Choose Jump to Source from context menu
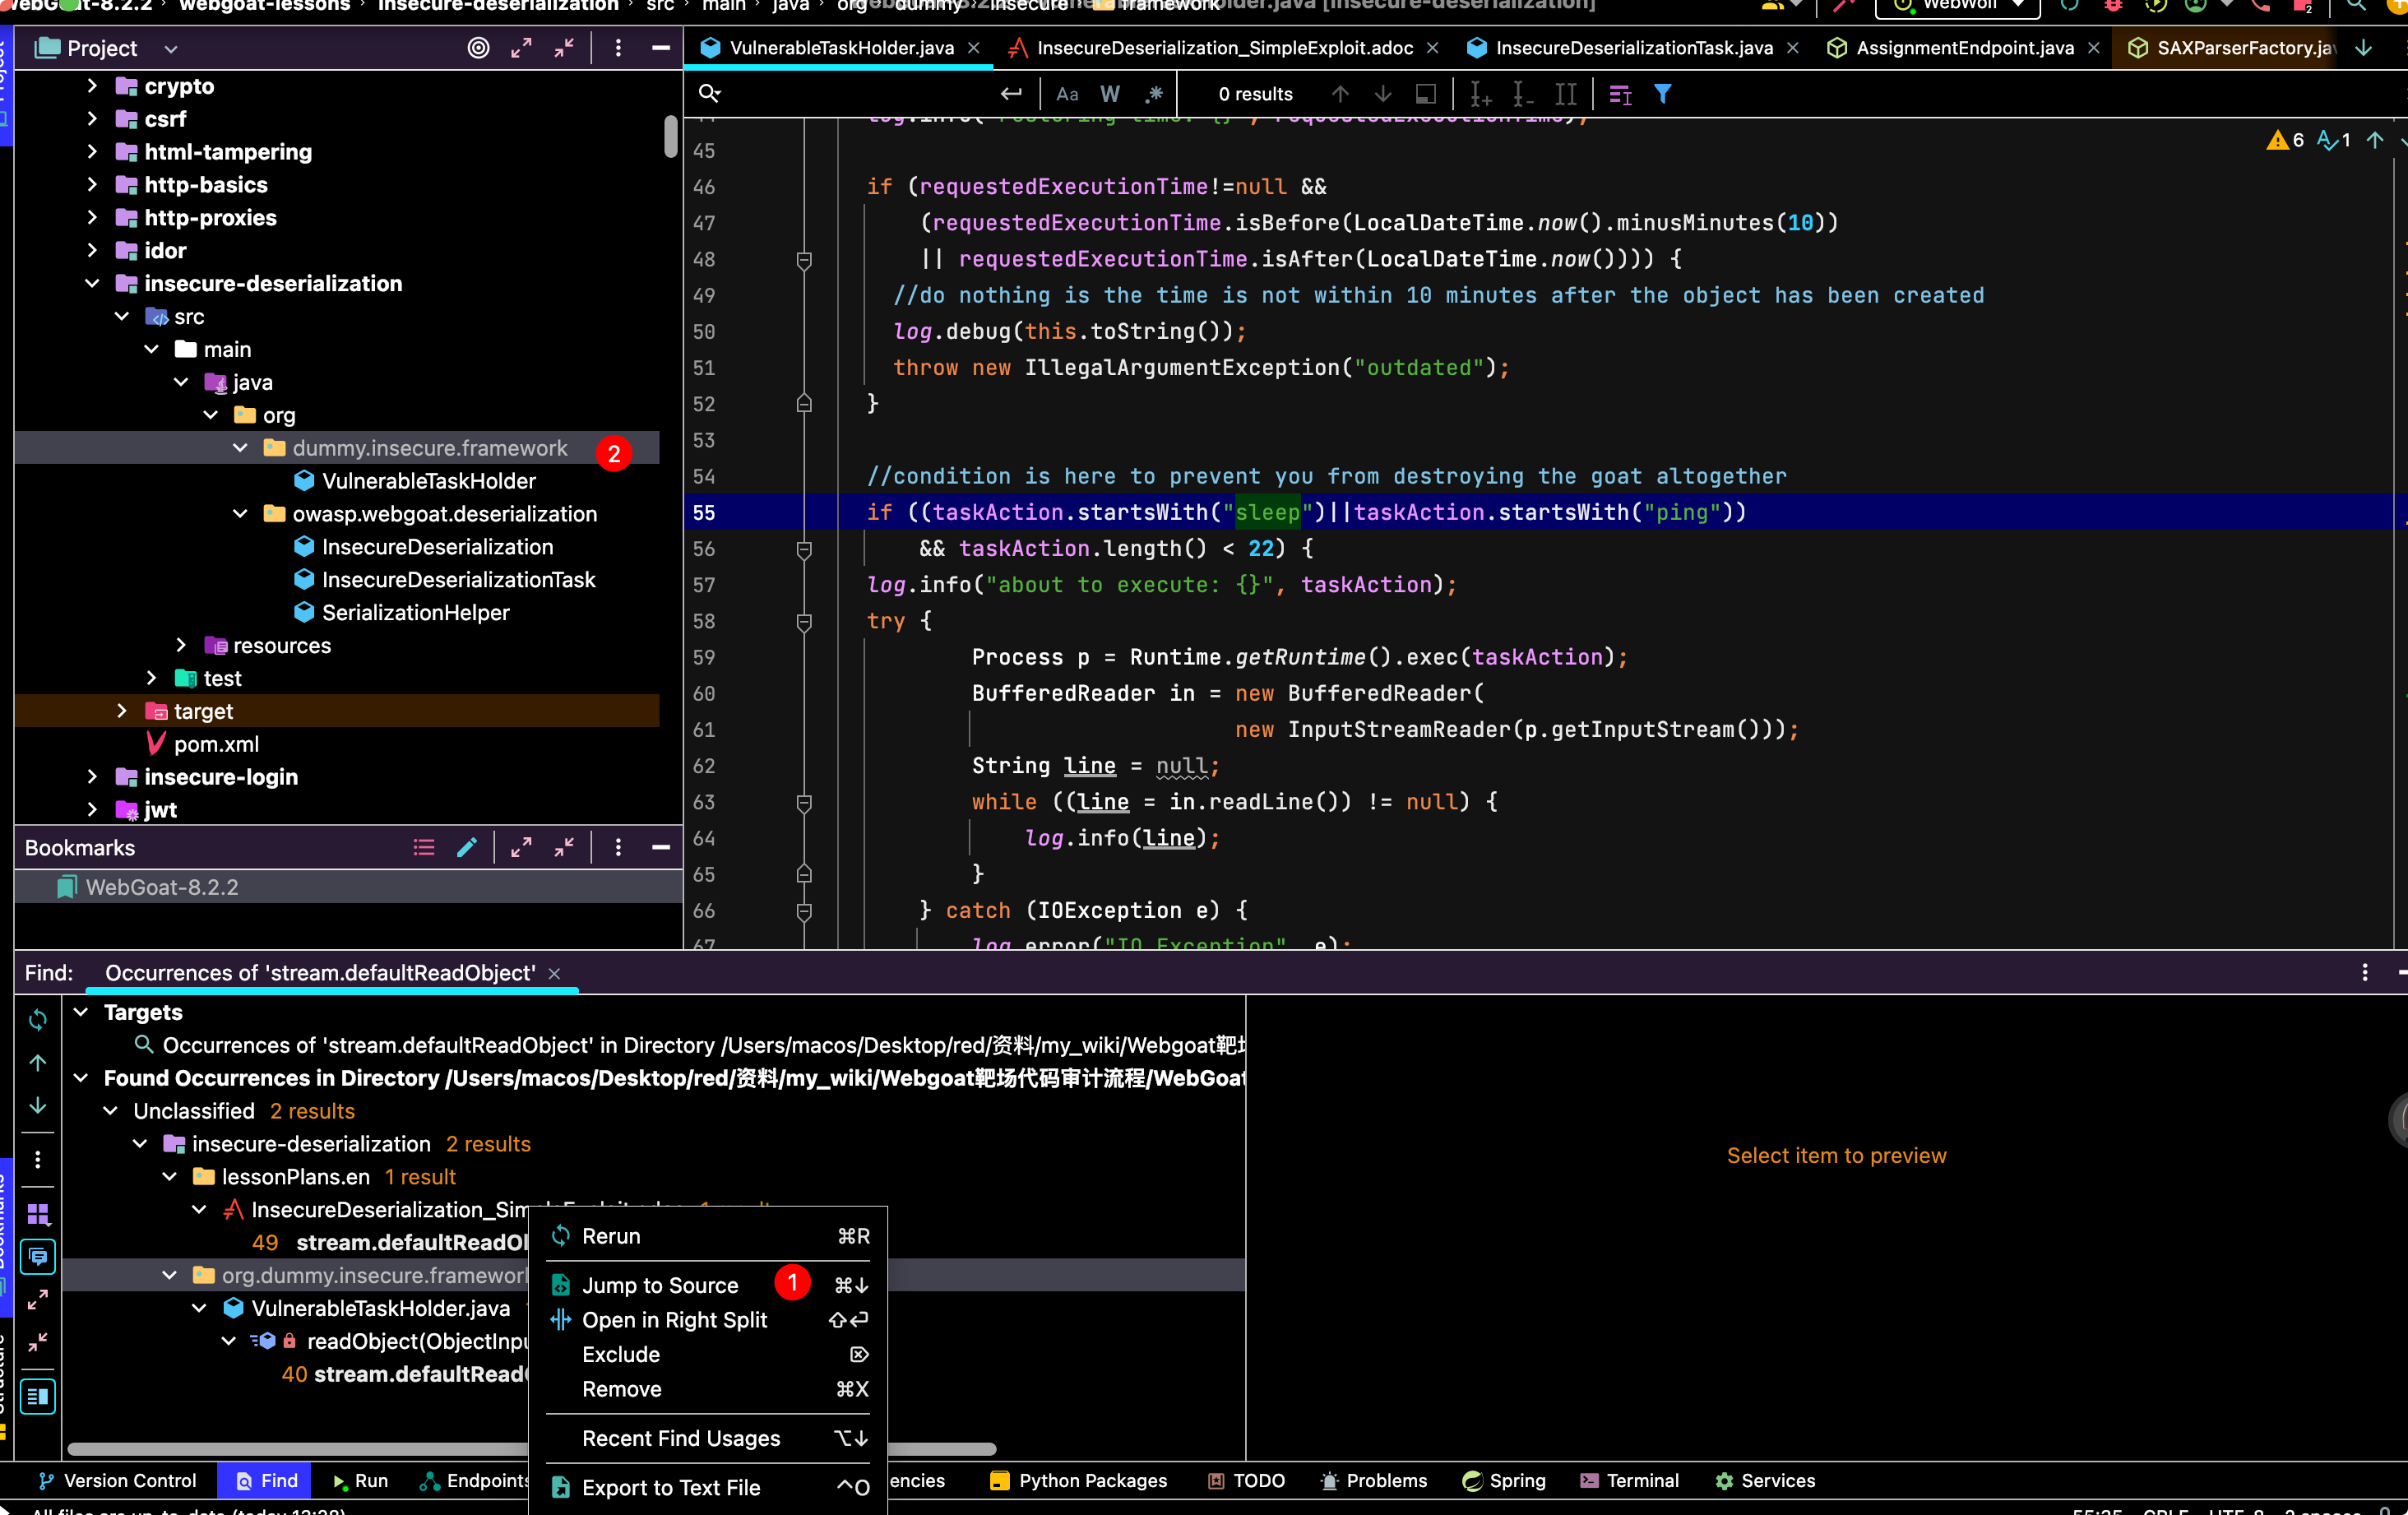The image size is (2408, 1515). (708, 1285)
